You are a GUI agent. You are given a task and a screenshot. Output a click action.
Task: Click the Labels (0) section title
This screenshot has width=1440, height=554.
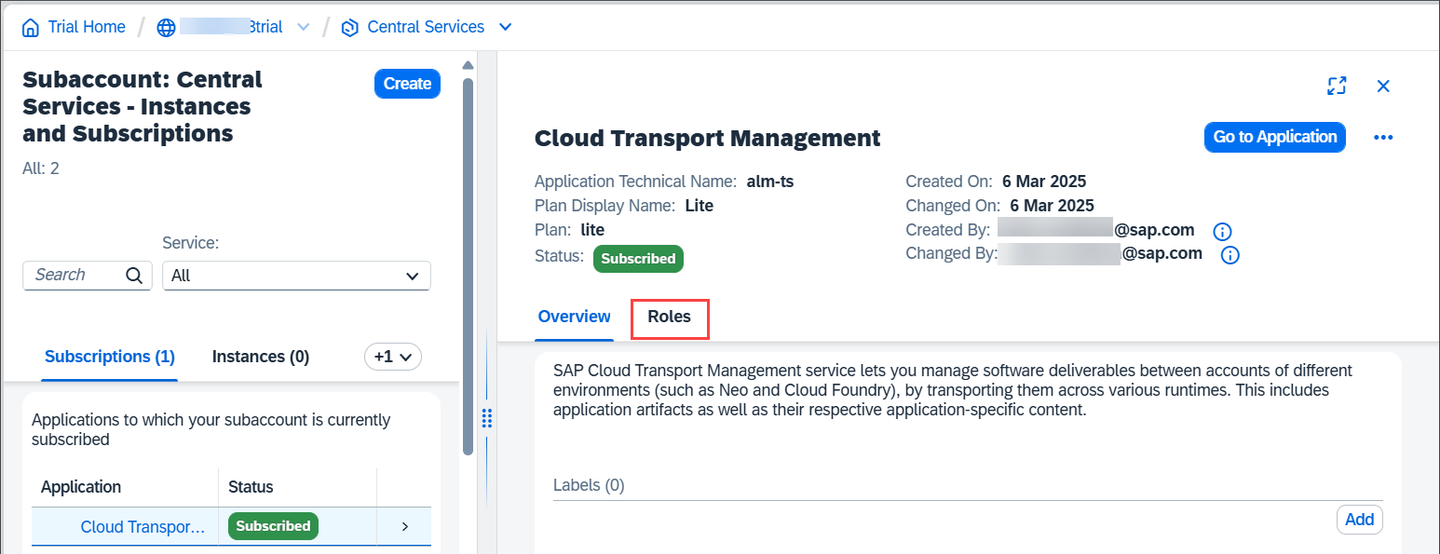588,486
